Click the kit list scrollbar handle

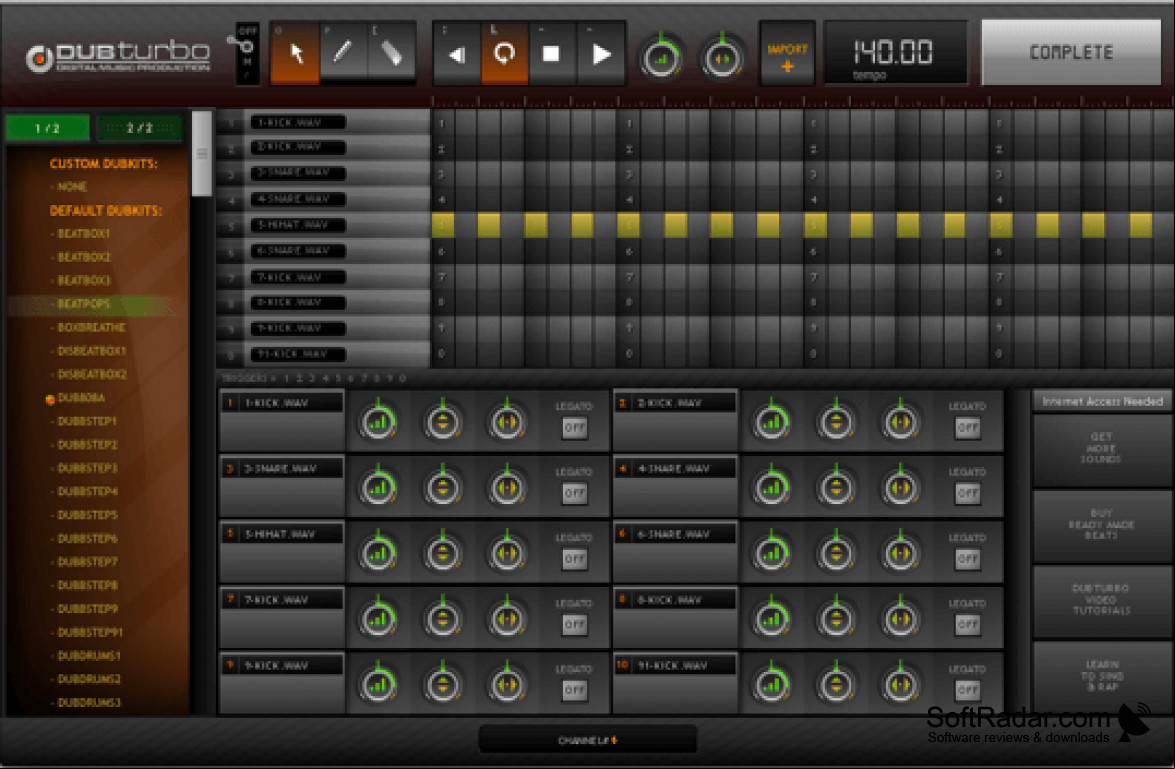[x=202, y=154]
